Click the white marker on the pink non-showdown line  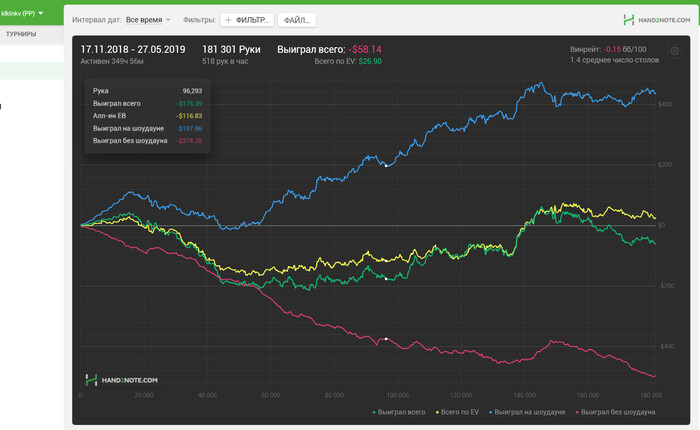tap(386, 339)
